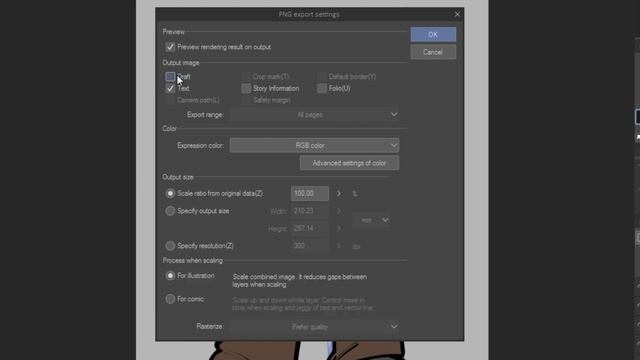Enable the Draft checkbox
This screenshot has width=640, height=360.
pyautogui.click(x=170, y=77)
